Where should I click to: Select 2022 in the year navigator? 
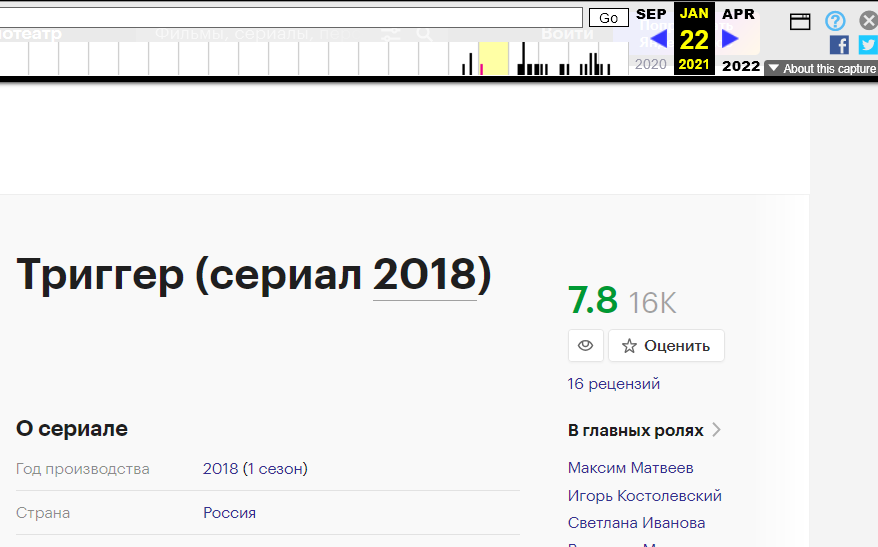click(x=741, y=66)
